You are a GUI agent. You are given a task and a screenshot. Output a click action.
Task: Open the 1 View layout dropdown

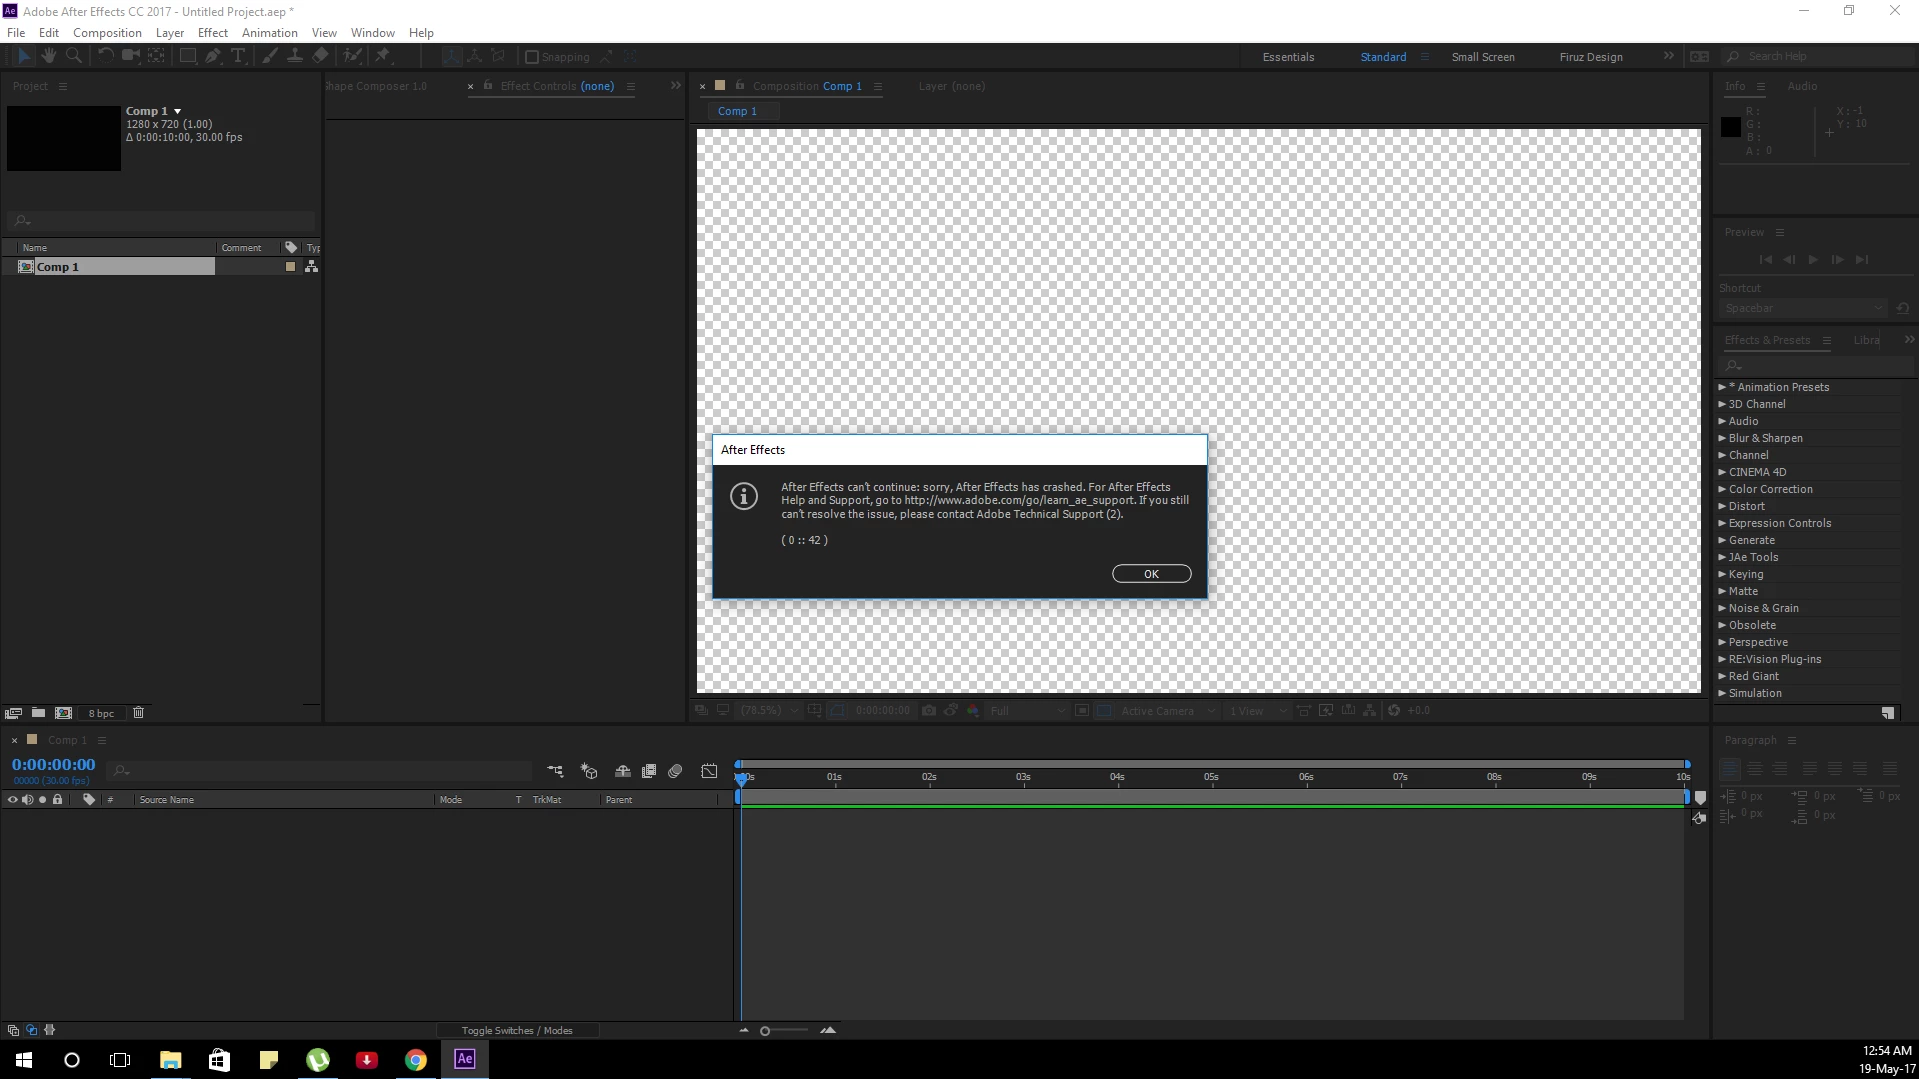coord(1257,711)
